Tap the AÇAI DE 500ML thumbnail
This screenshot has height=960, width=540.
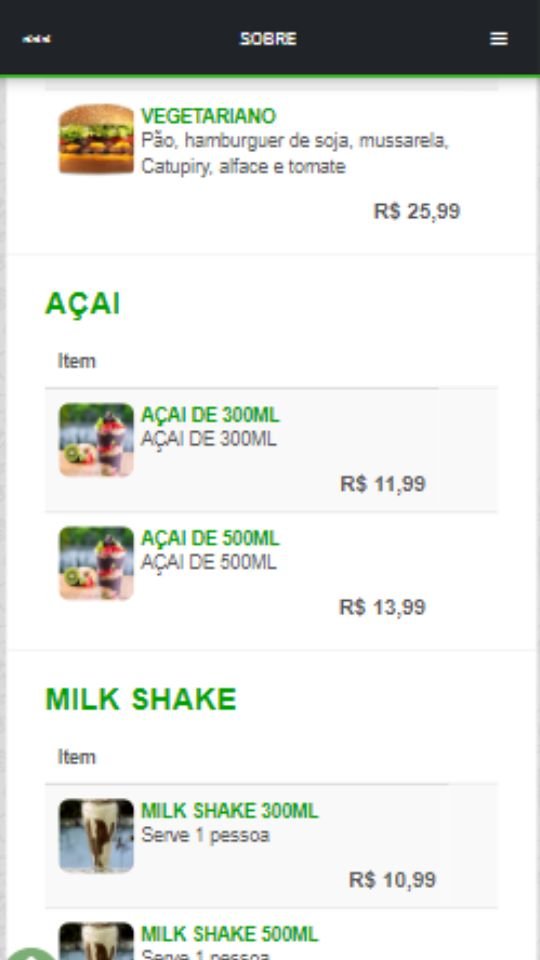96,563
